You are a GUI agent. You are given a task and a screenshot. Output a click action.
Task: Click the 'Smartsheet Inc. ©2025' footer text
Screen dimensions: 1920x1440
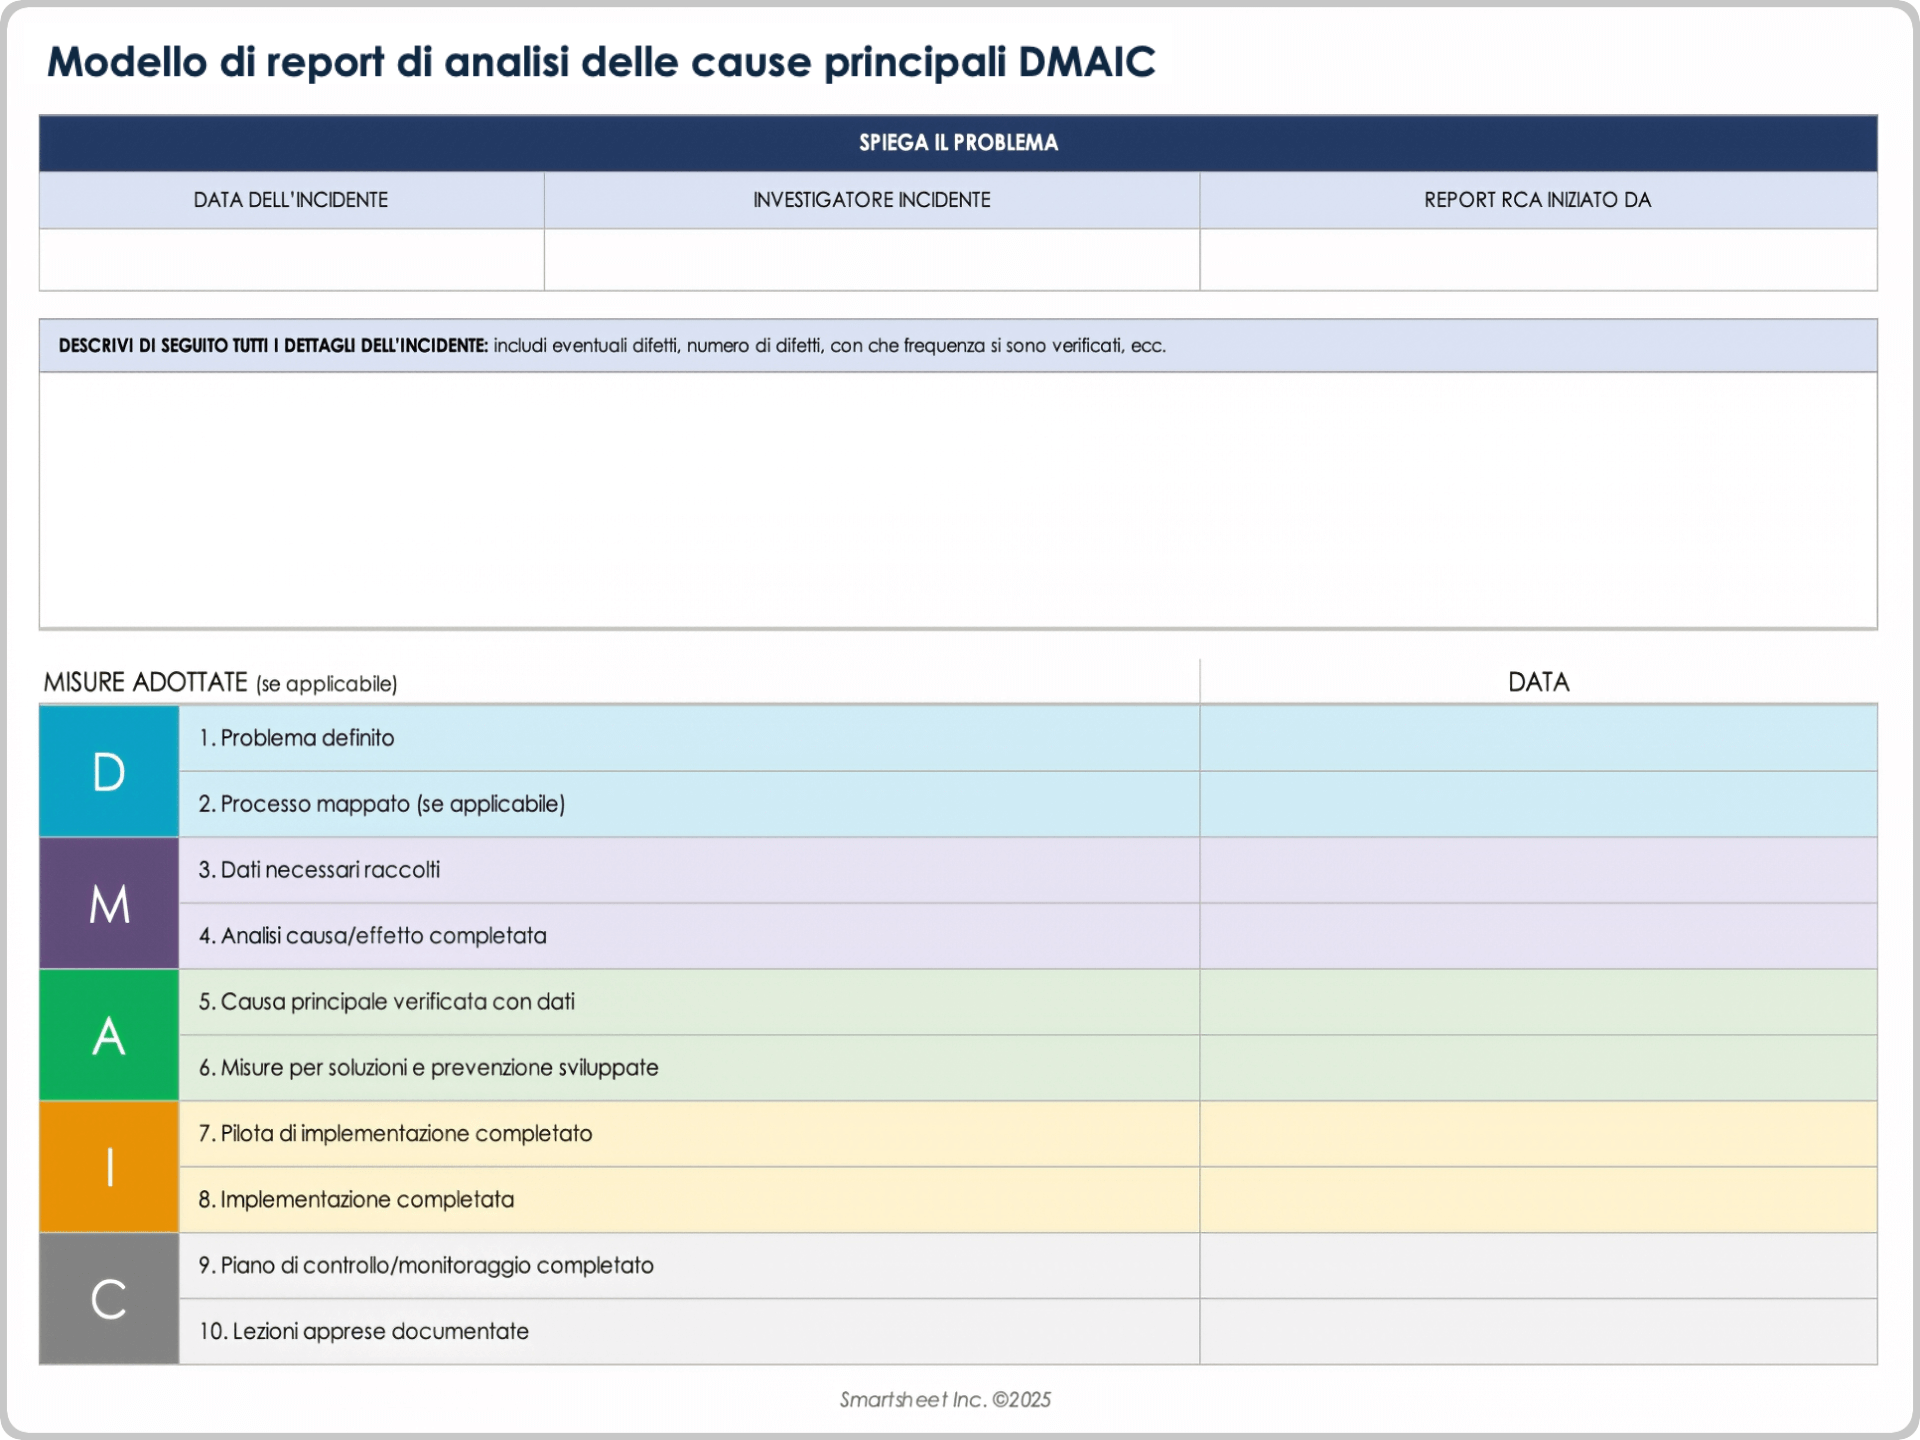tap(945, 1401)
